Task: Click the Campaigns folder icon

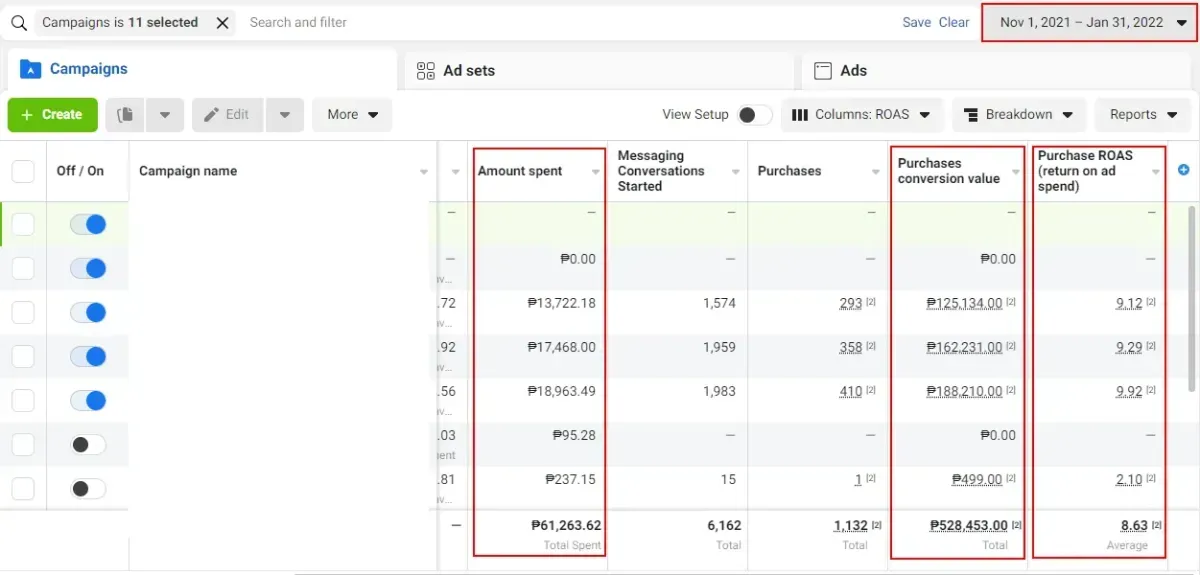Action: (30, 69)
